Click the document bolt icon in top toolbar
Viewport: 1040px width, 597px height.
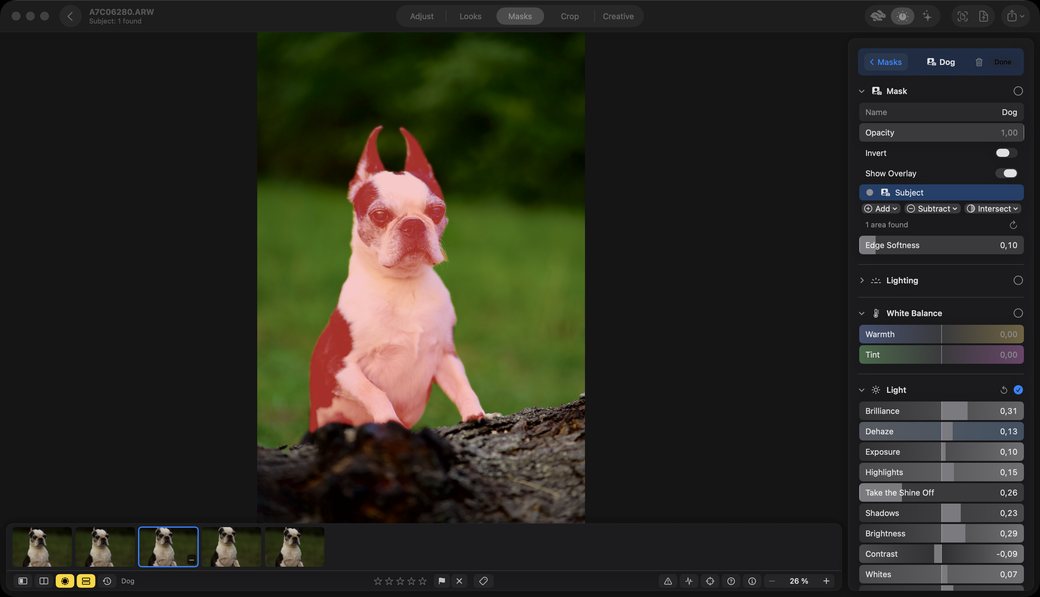(x=984, y=16)
